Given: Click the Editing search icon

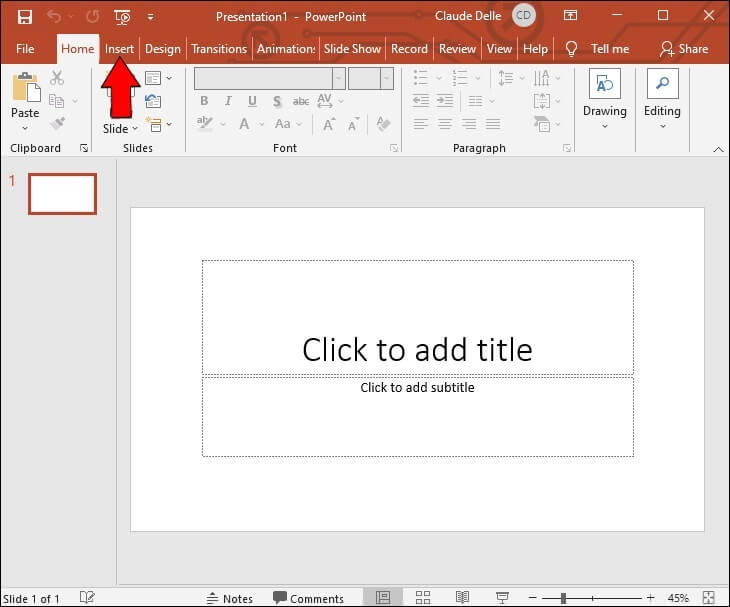Looking at the screenshot, I should (662, 84).
